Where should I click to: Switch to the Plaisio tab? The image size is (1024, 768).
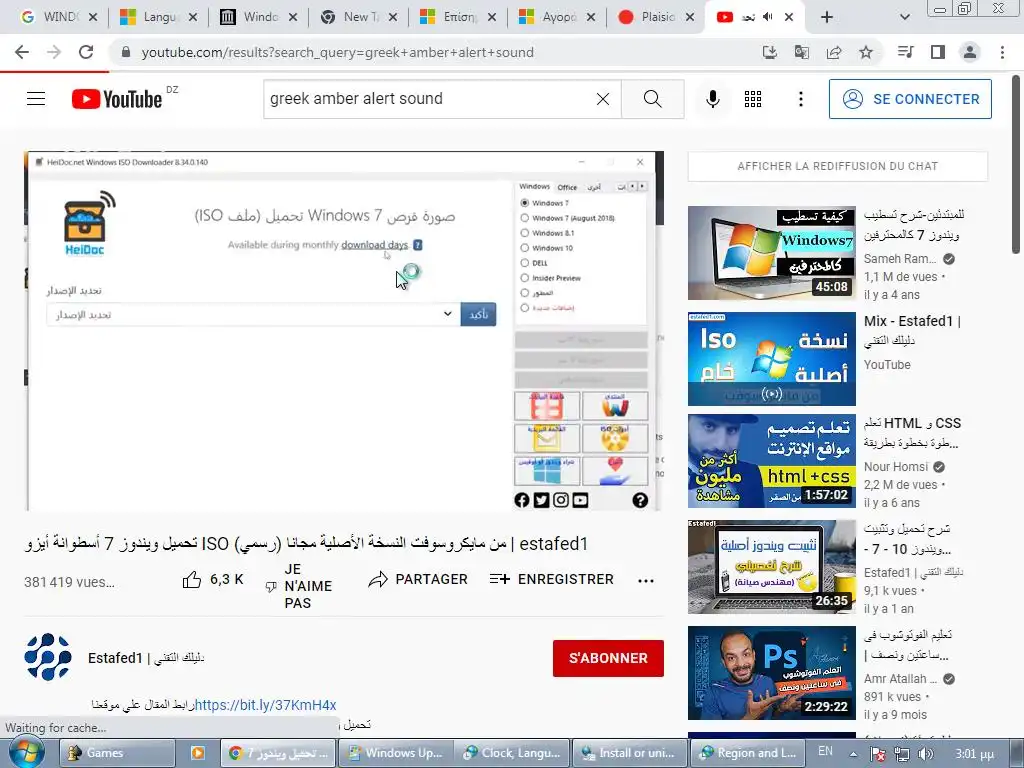pos(656,17)
